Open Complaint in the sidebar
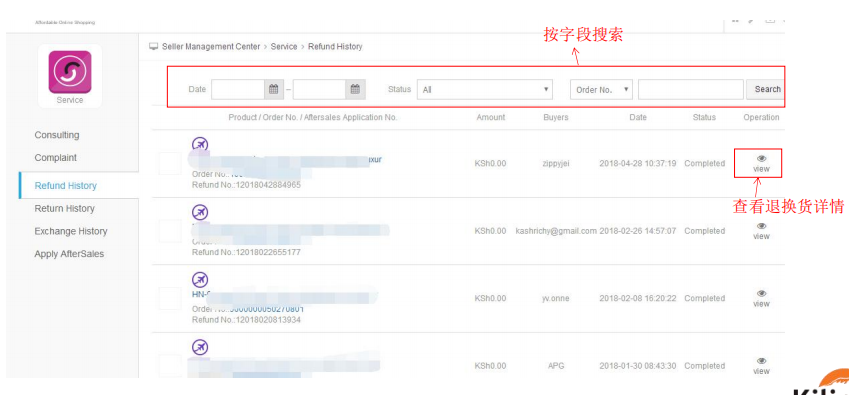The image size is (849, 395). coord(56,157)
